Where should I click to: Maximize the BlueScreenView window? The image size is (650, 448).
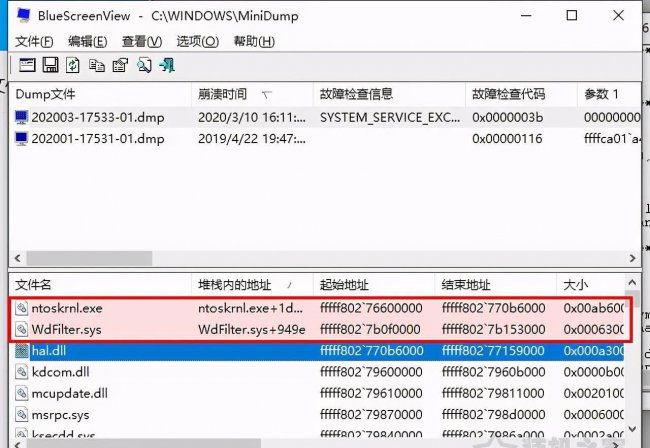[572, 16]
